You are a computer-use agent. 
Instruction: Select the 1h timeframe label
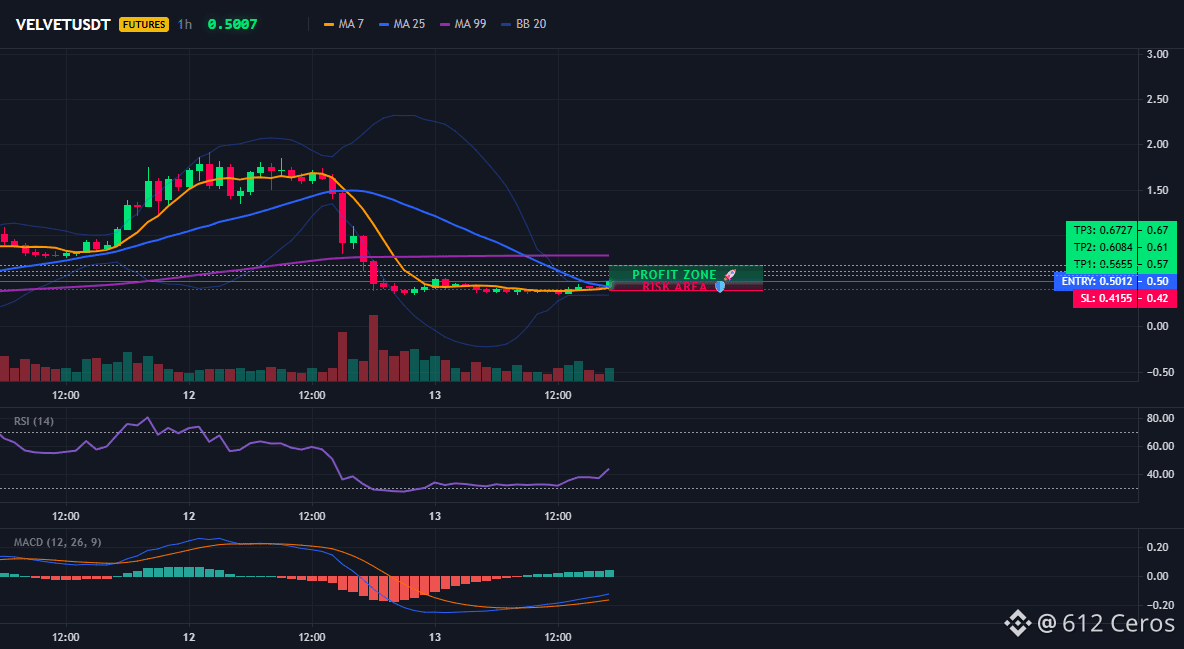185,24
